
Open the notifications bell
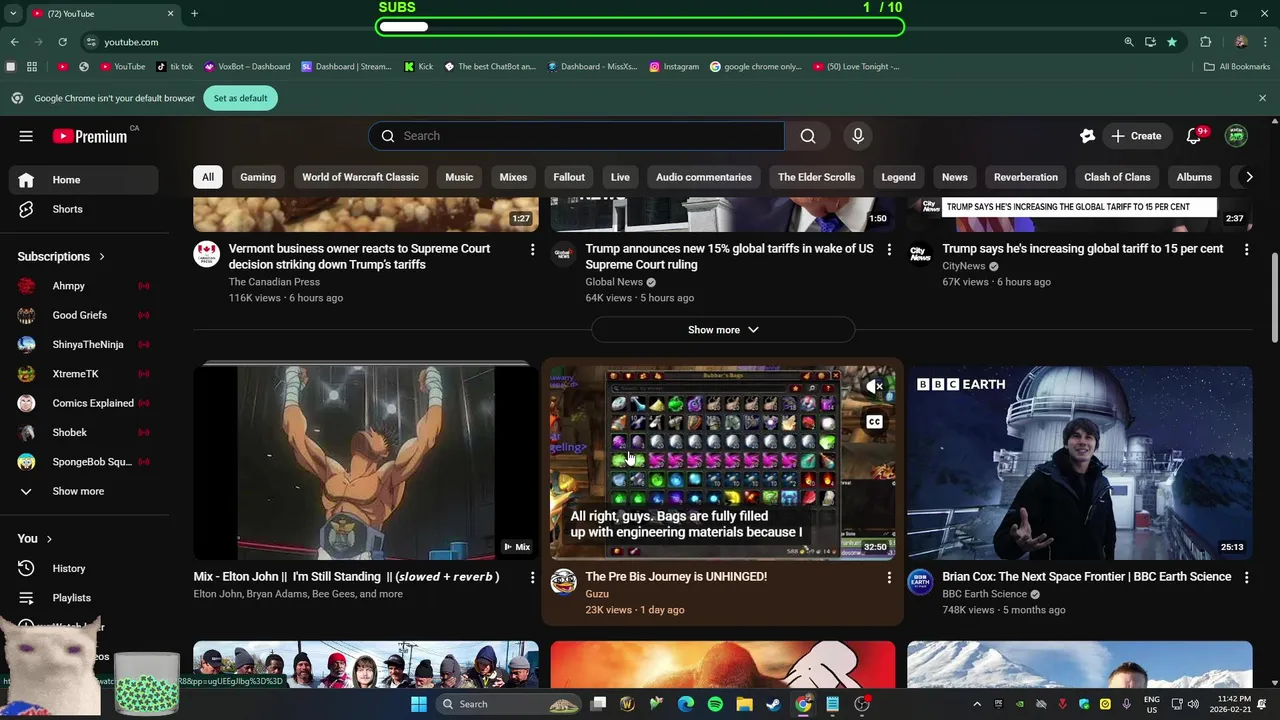pyautogui.click(x=1194, y=136)
